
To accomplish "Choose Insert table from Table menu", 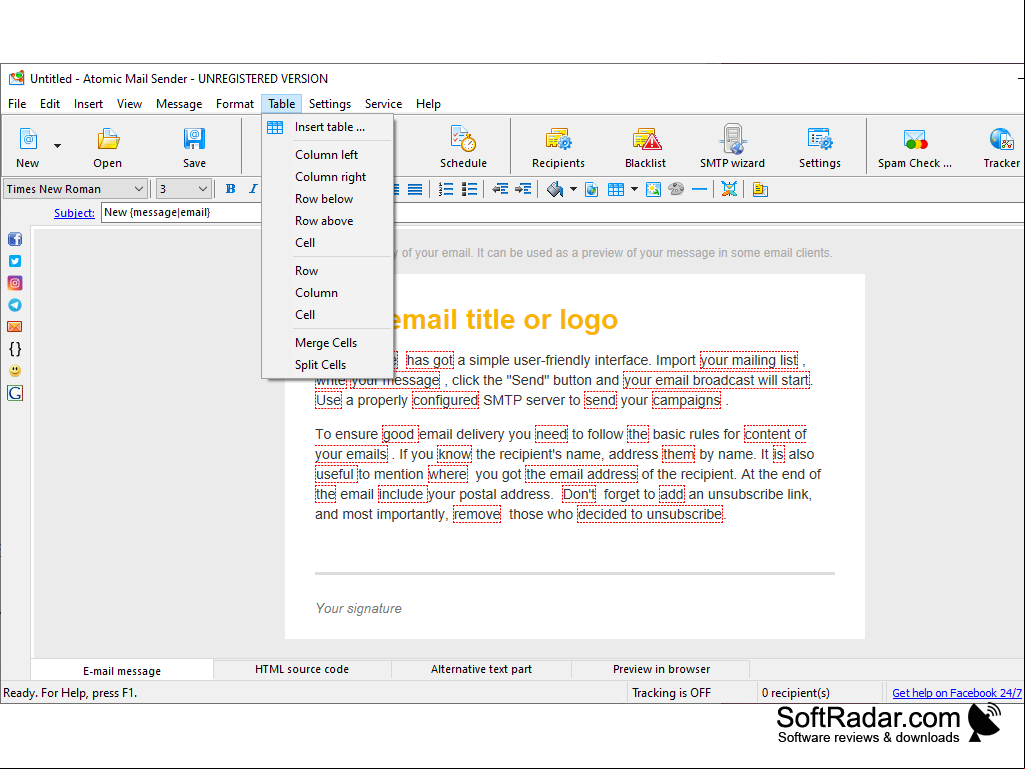I will pyautogui.click(x=328, y=127).
